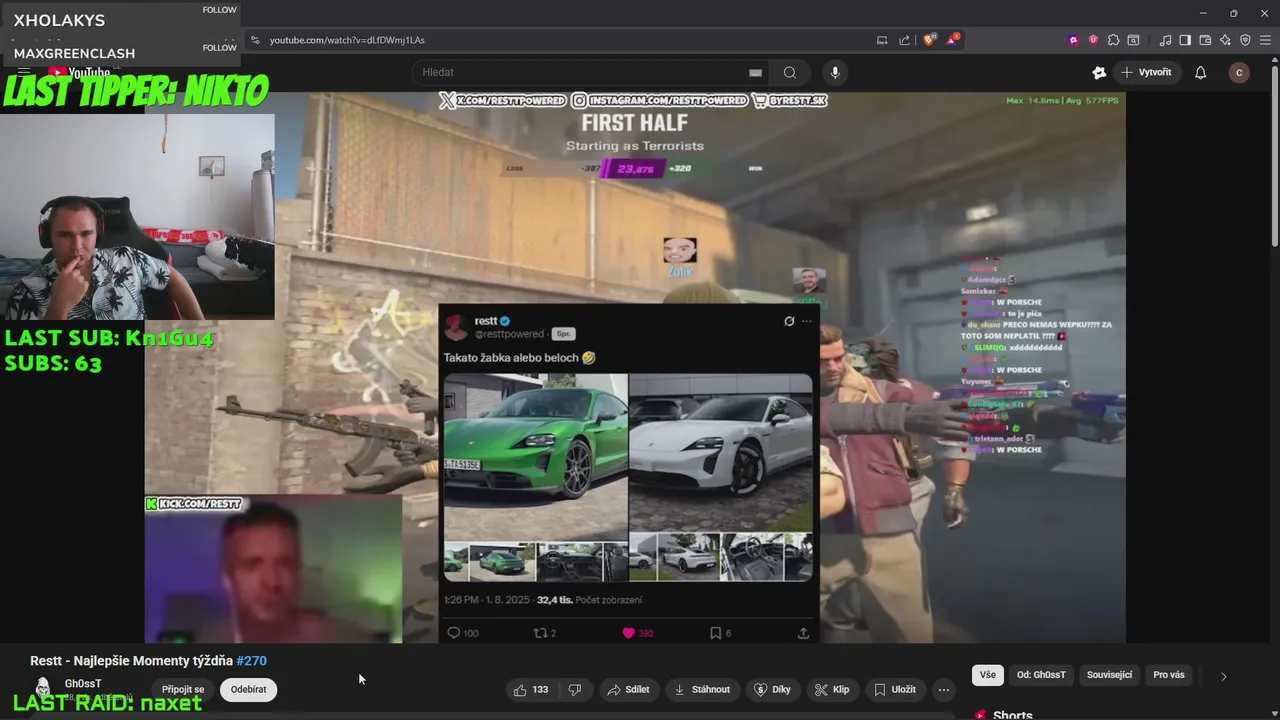Click the Klip scissors button
1280x720 pixels.
point(832,689)
